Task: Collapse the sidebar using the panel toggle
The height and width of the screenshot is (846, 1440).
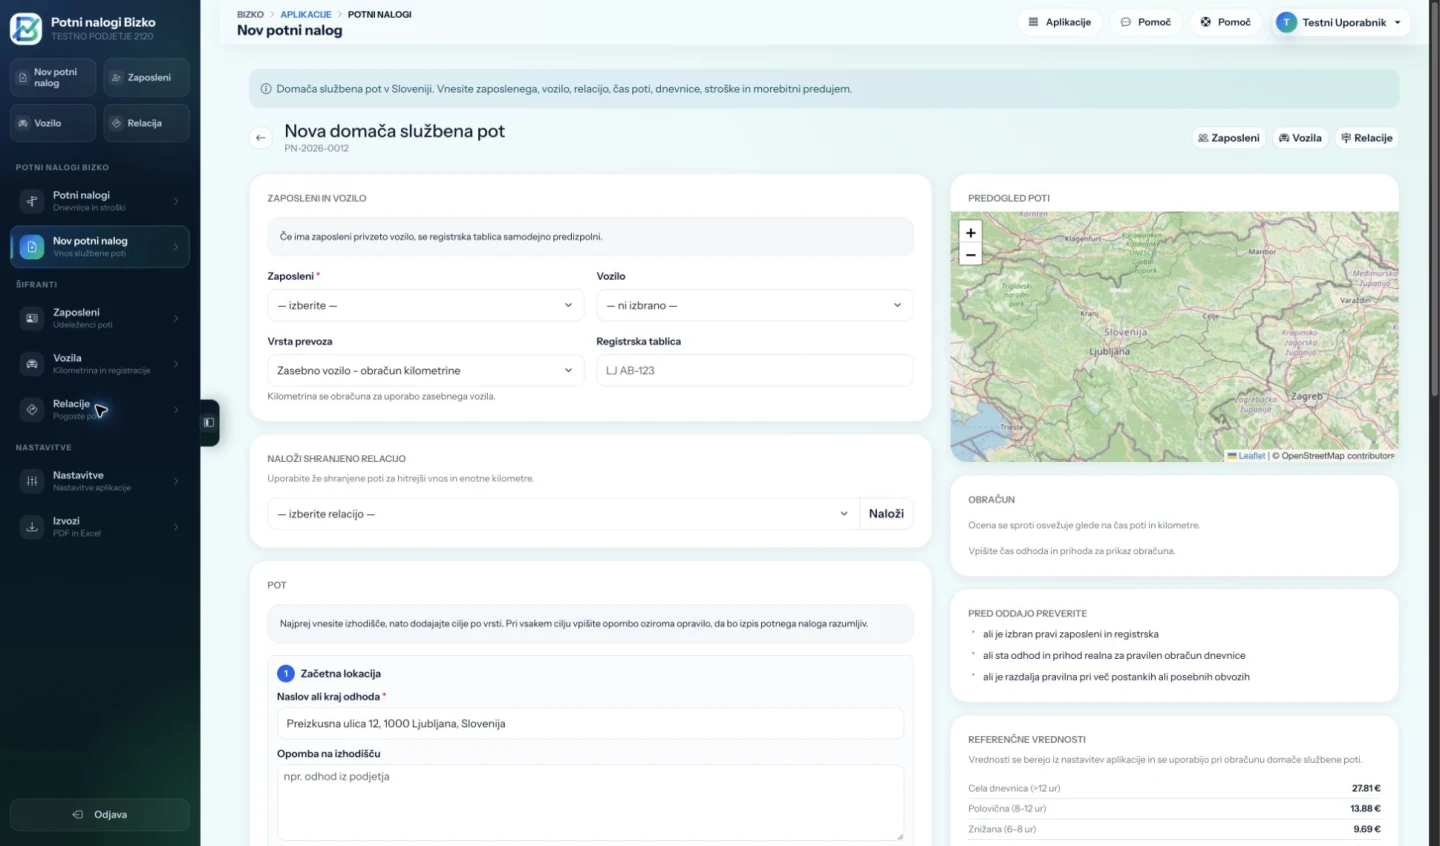Action: coord(209,422)
